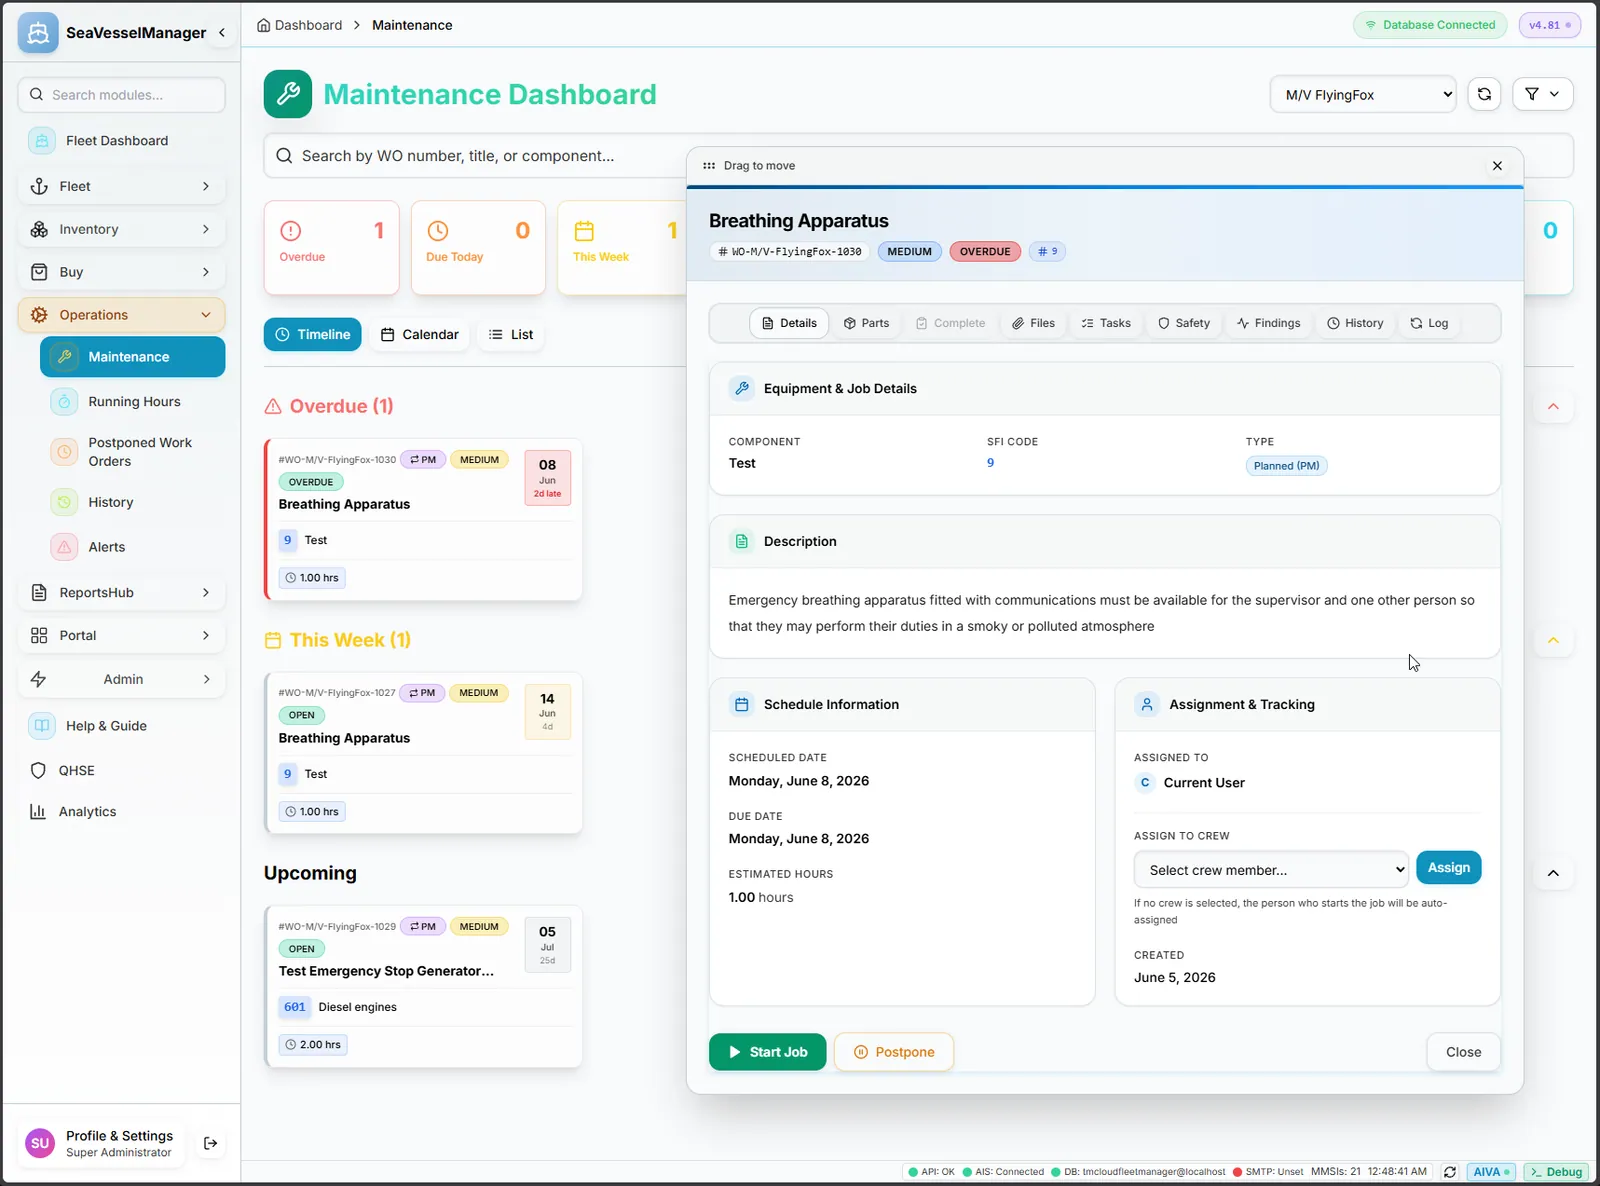Open the History tab in dialog
The image size is (1600, 1186).
tap(1355, 323)
